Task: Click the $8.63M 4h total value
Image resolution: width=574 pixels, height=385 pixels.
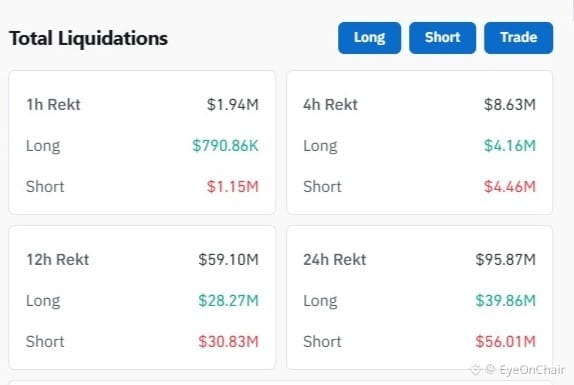Action: point(510,105)
